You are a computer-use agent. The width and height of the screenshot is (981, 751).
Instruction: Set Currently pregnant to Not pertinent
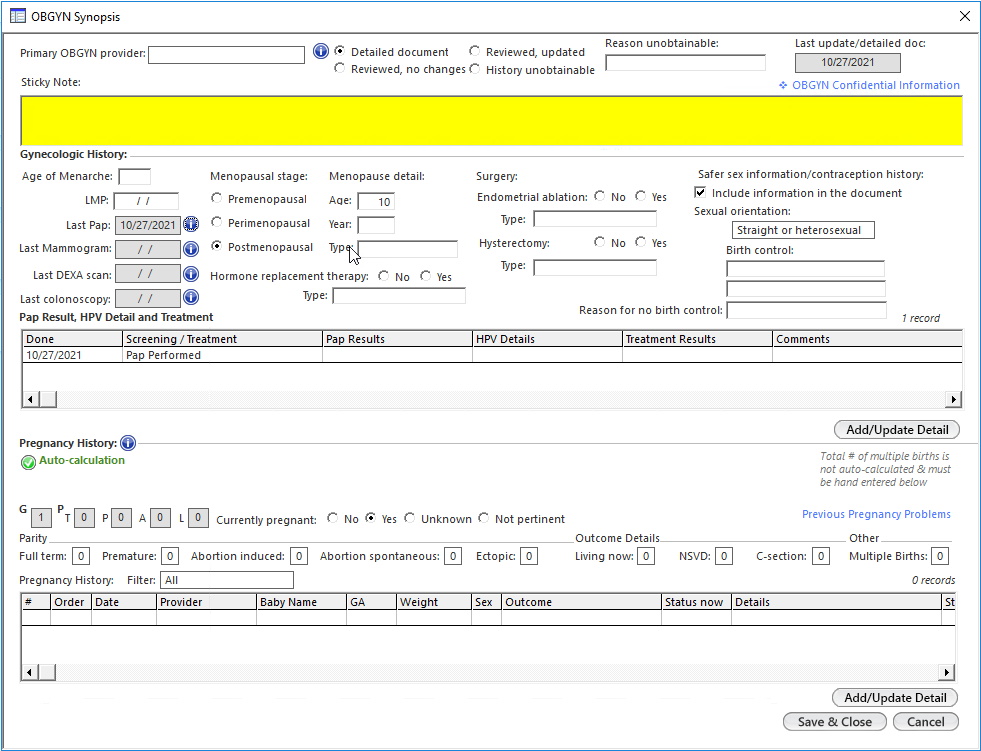(484, 518)
